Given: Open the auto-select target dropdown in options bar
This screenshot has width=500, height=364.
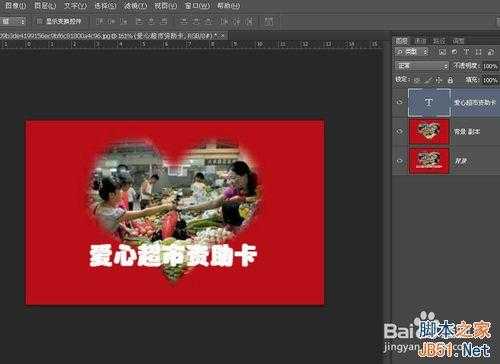Looking at the screenshot, I should [13, 21].
